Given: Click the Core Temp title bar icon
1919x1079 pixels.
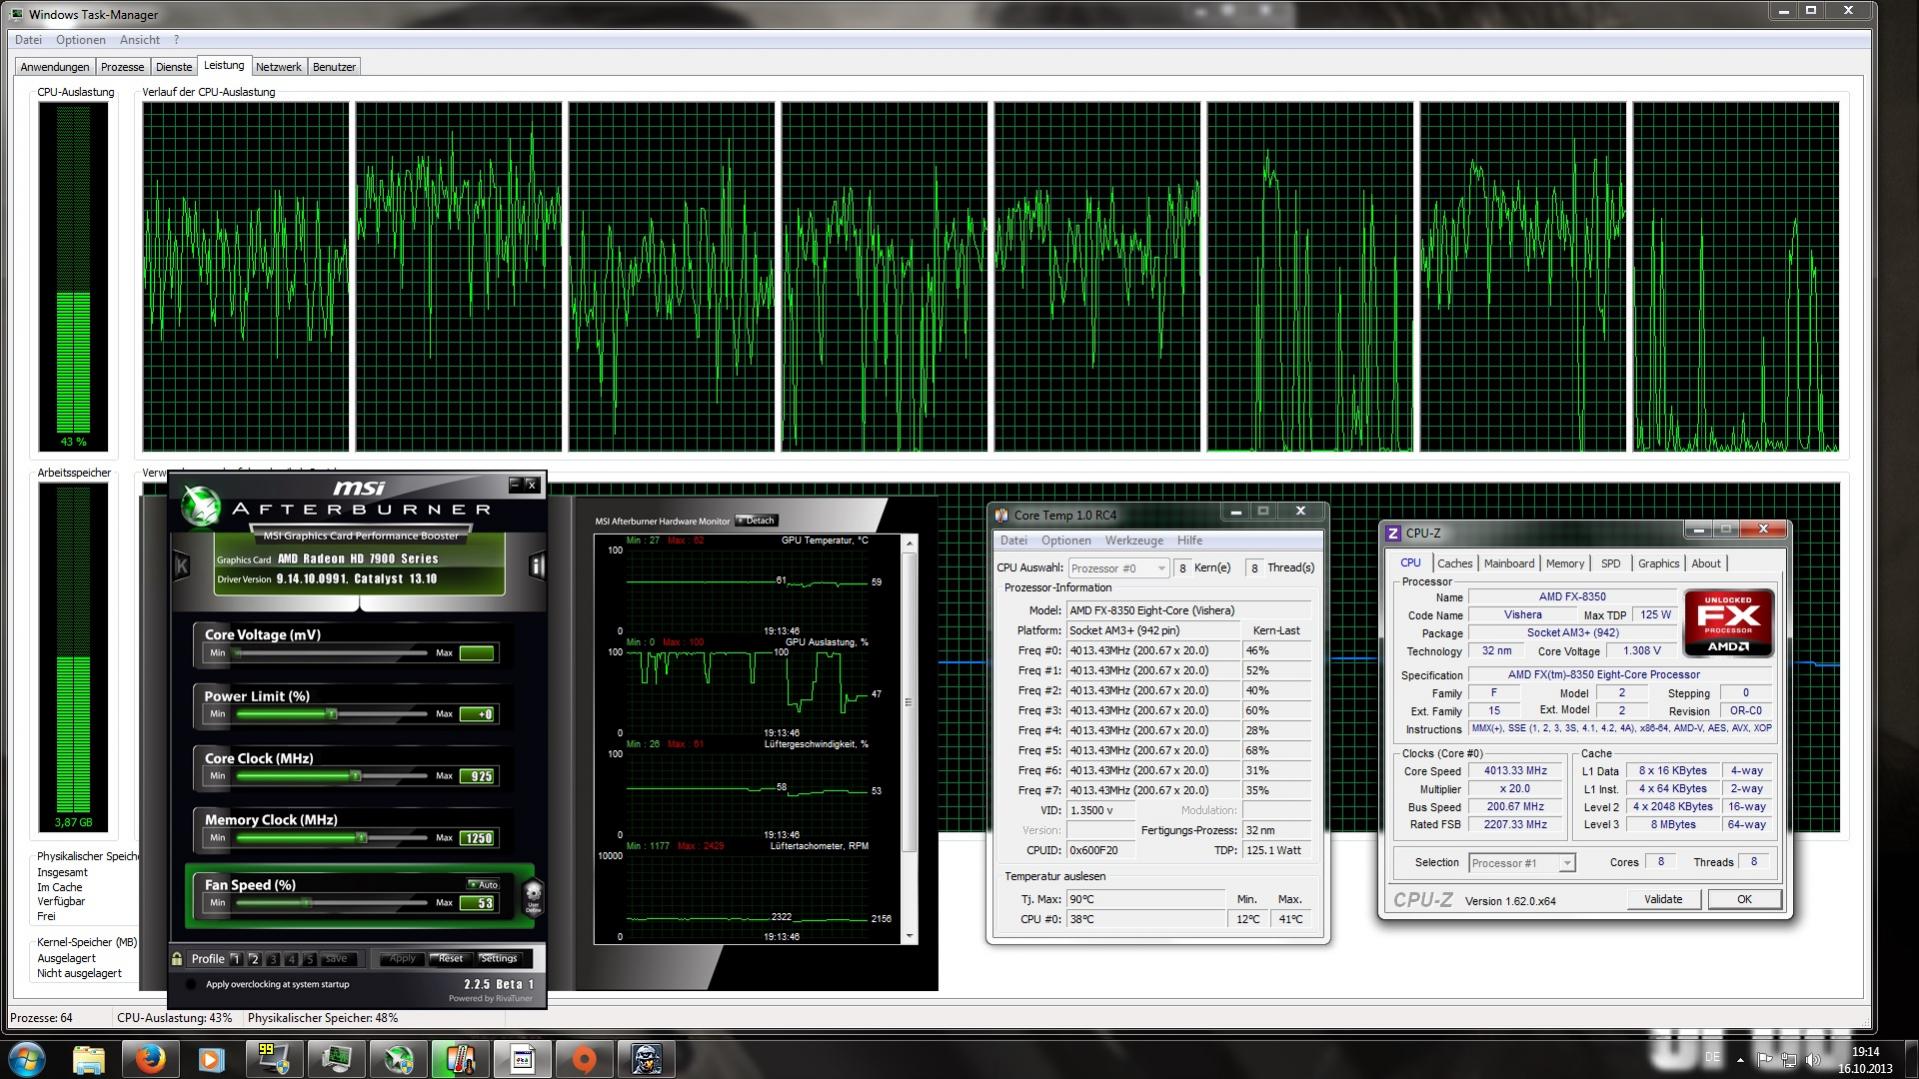Looking at the screenshot, I should (1001, 515).
